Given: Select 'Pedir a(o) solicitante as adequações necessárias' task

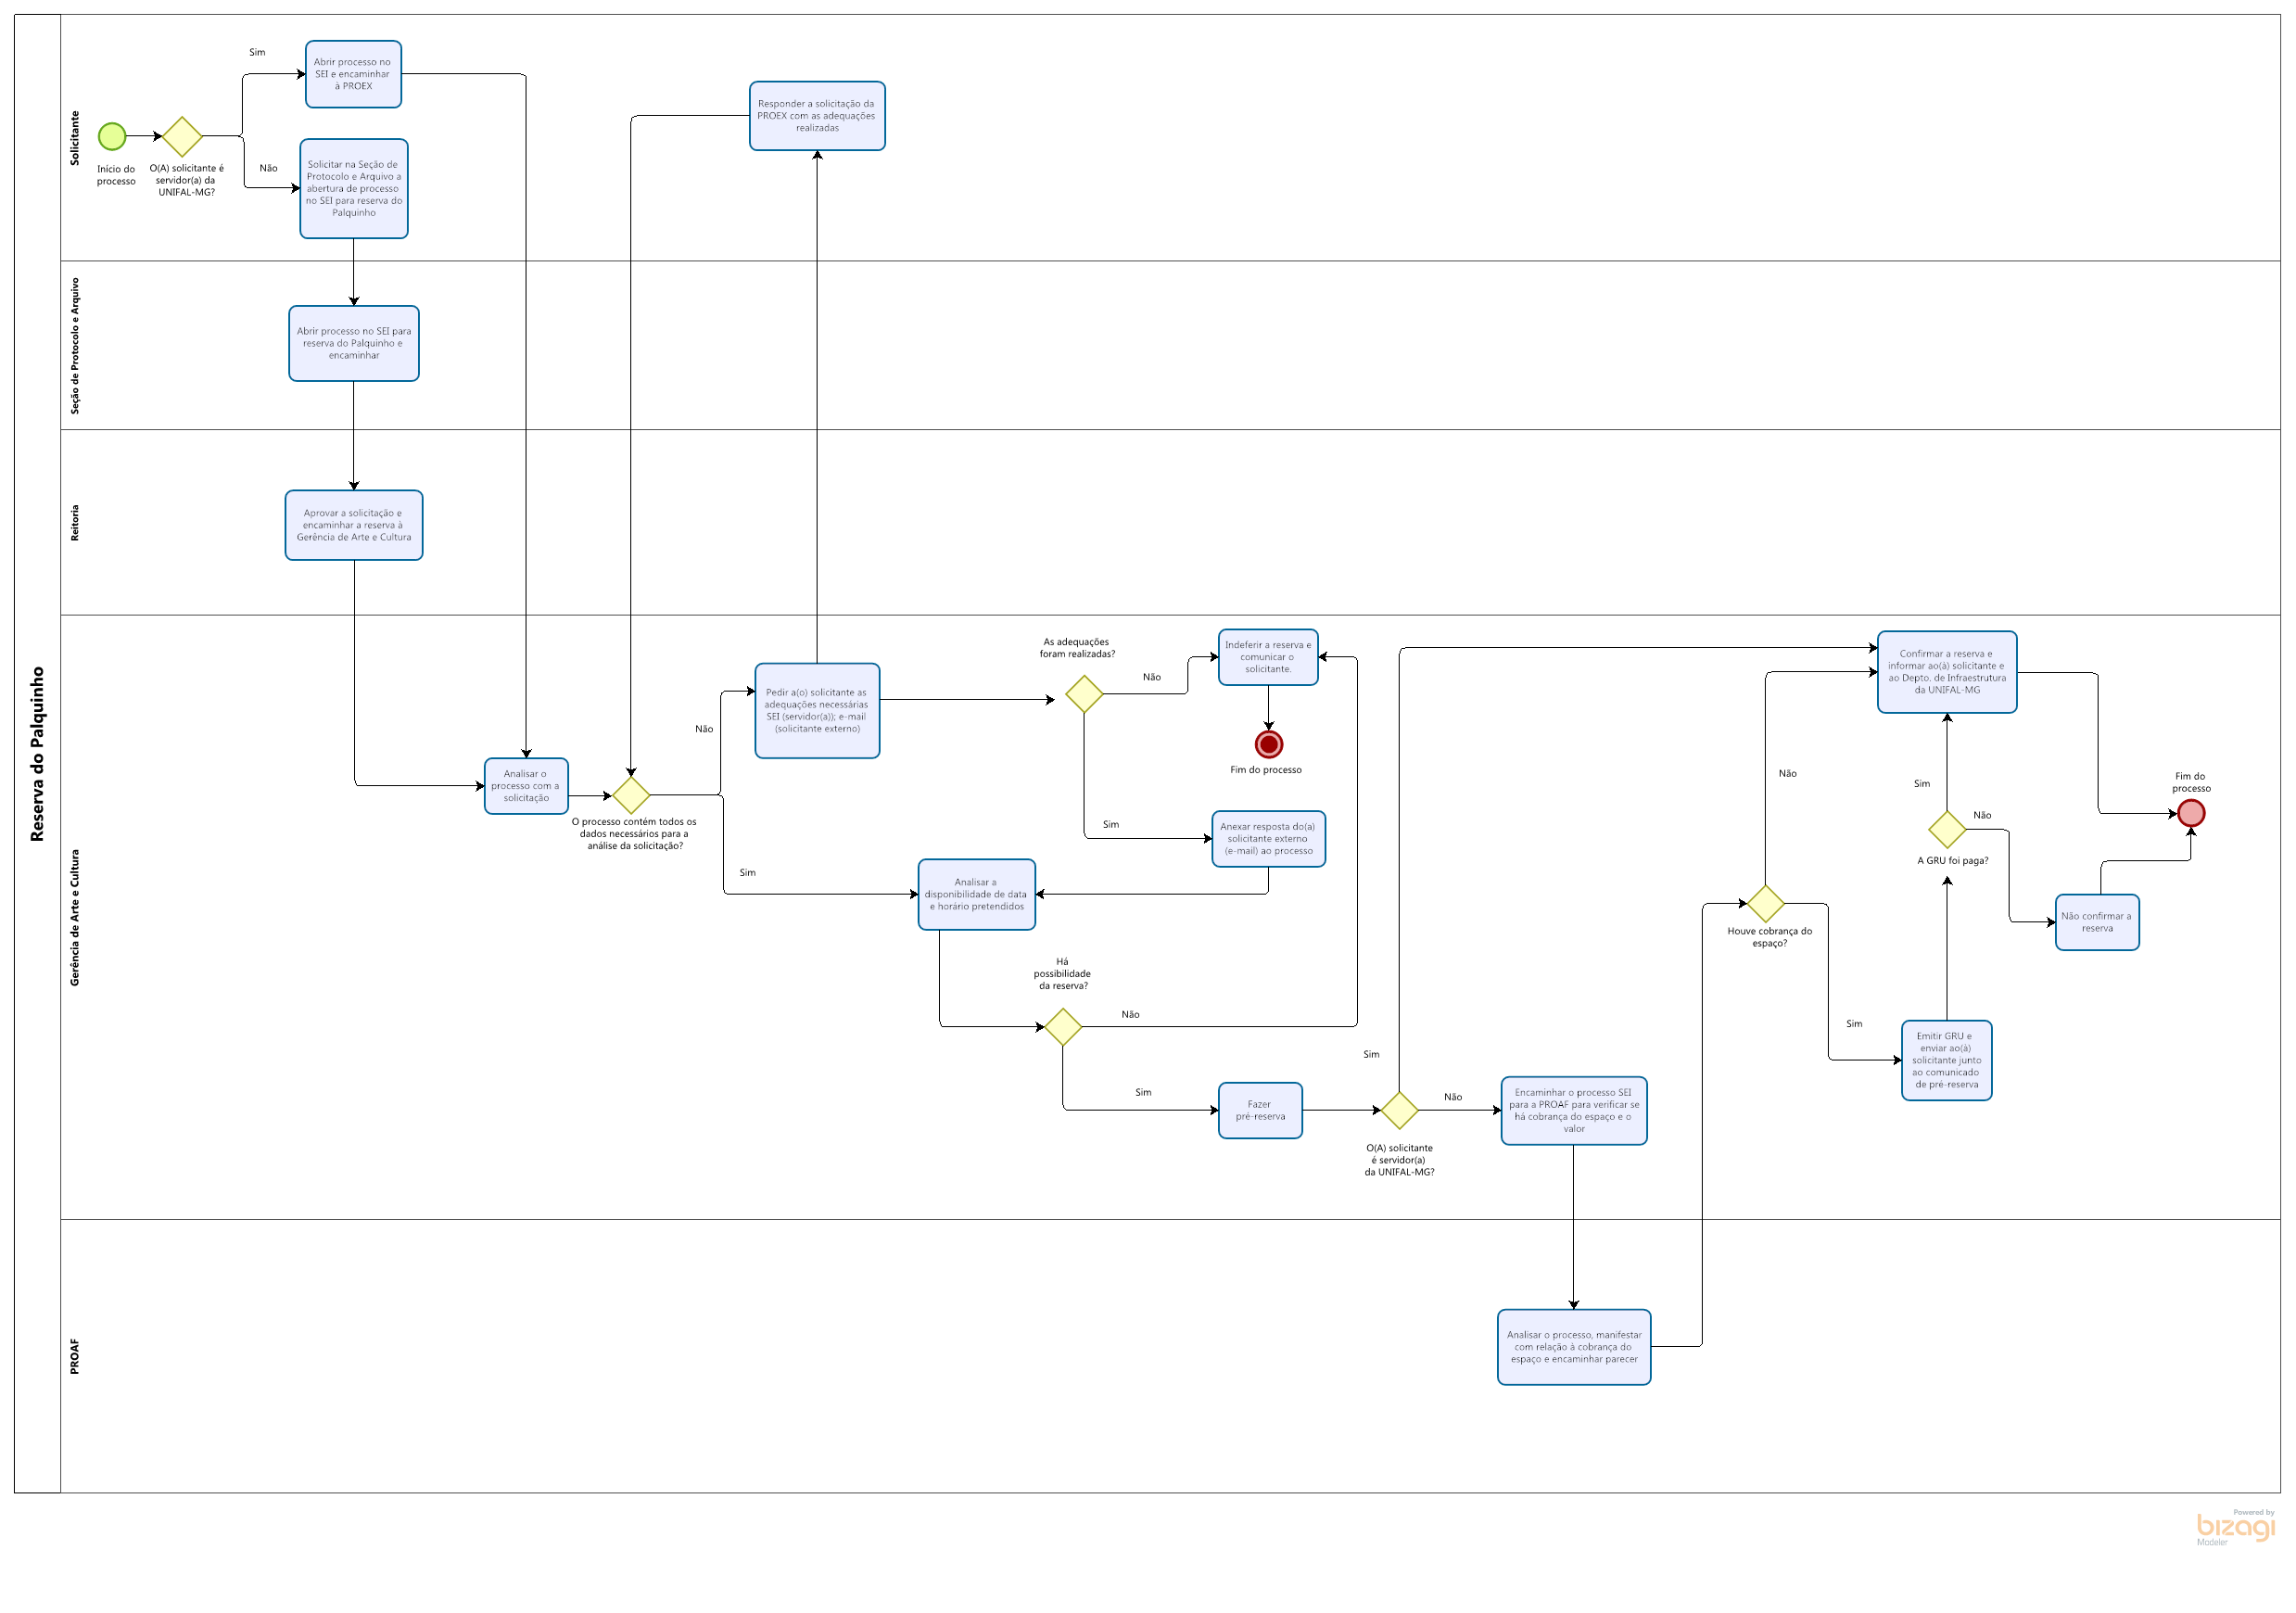Looking at the screenshot, I should pos(817,711).
